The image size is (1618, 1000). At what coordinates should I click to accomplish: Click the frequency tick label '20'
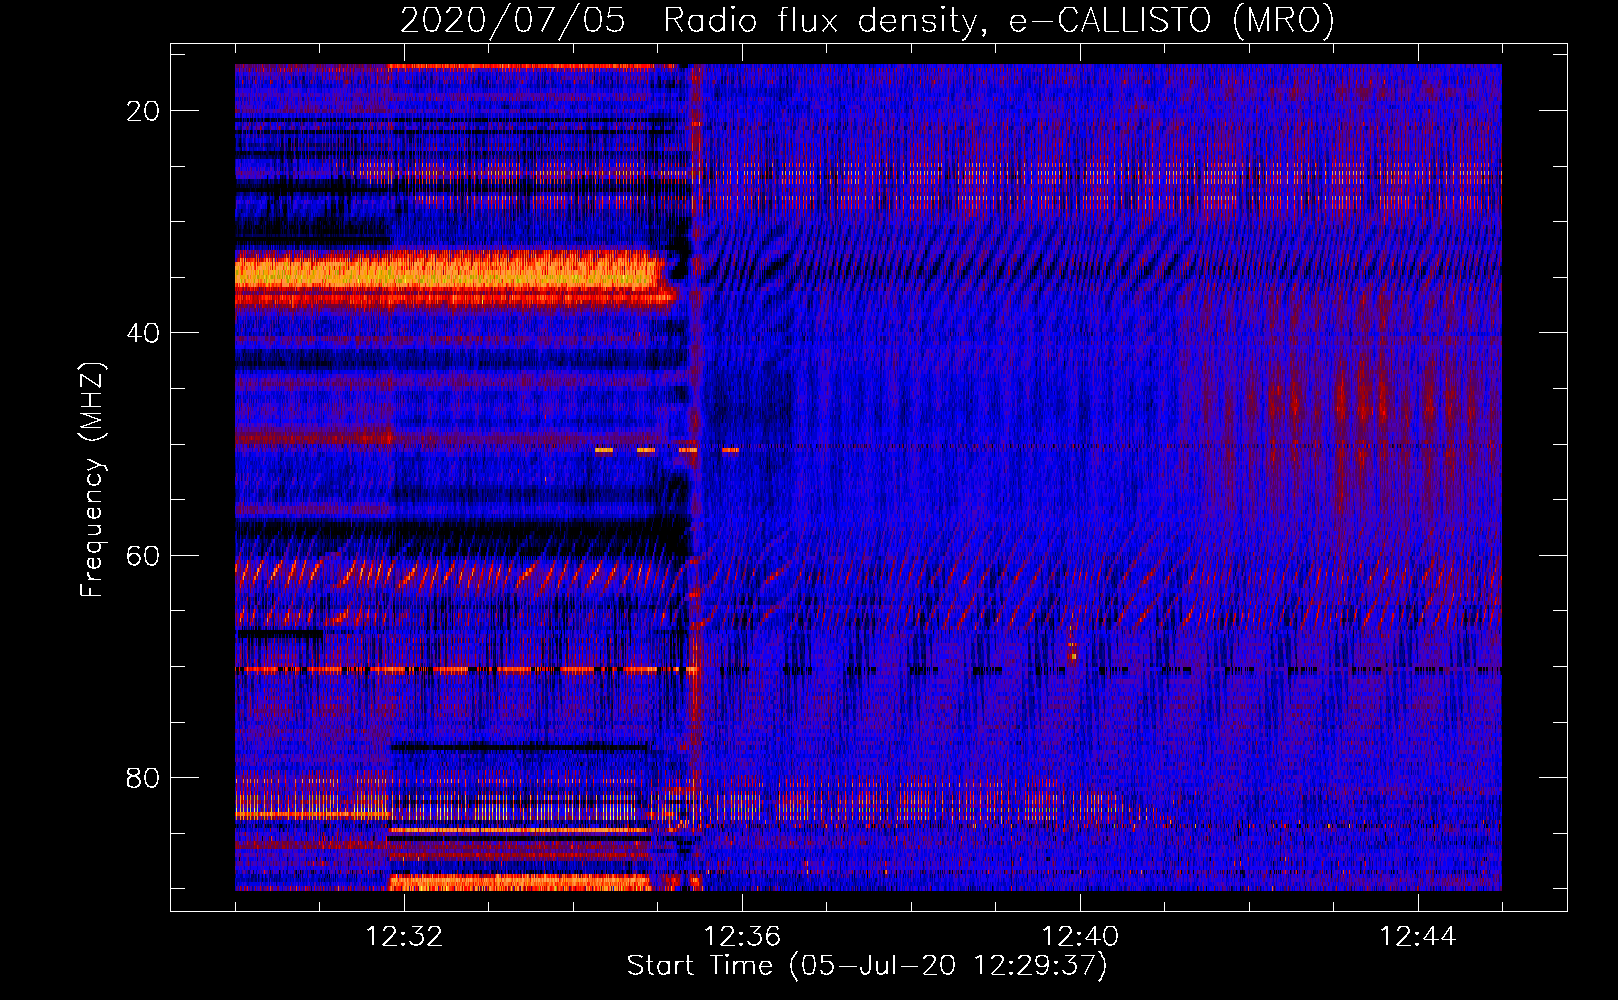[144, 111]
